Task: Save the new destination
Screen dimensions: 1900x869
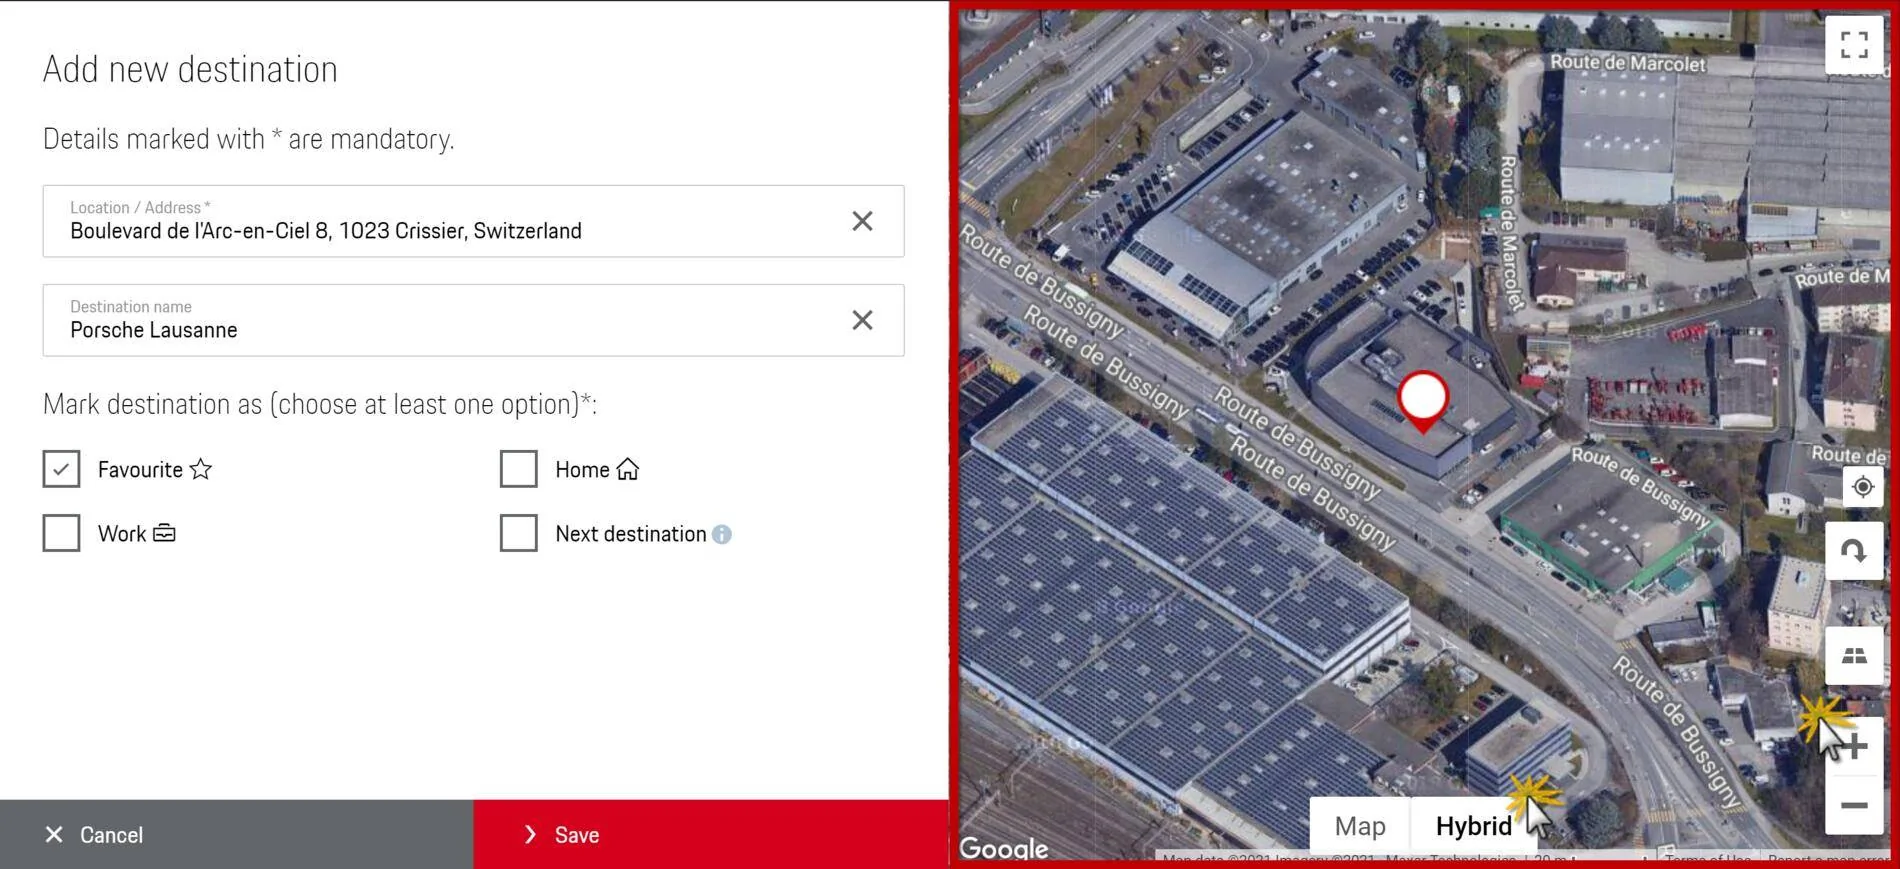Action: 711,834
